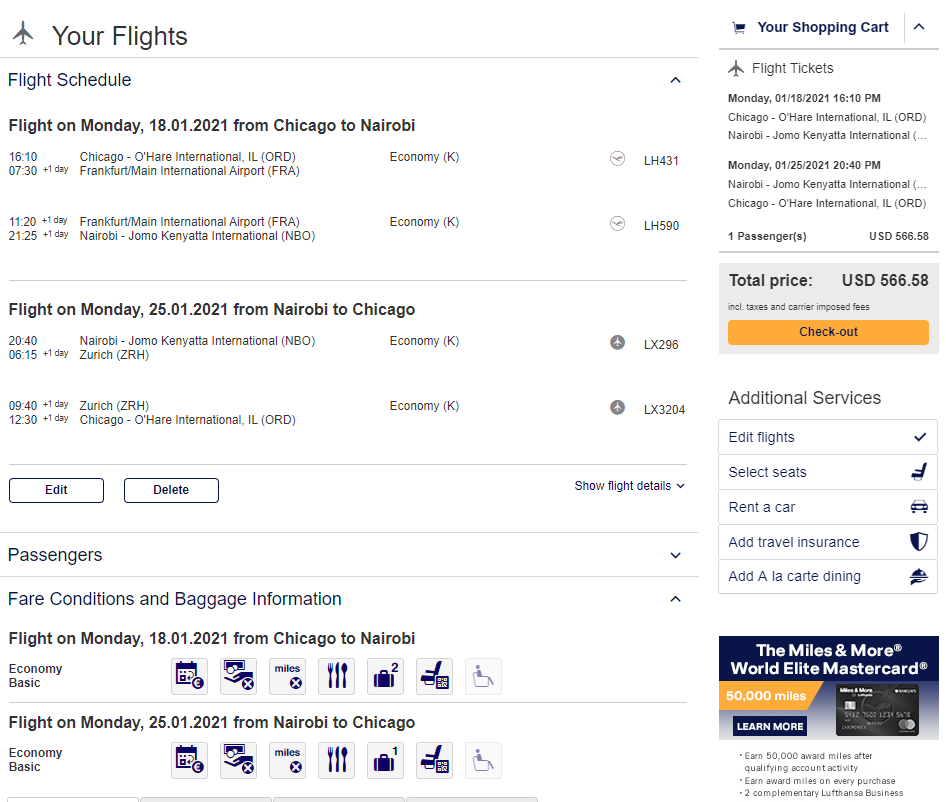Click one-bag baggage icon for return flight
This screenshot has width=946, height=802.
(x=386, y=760)
